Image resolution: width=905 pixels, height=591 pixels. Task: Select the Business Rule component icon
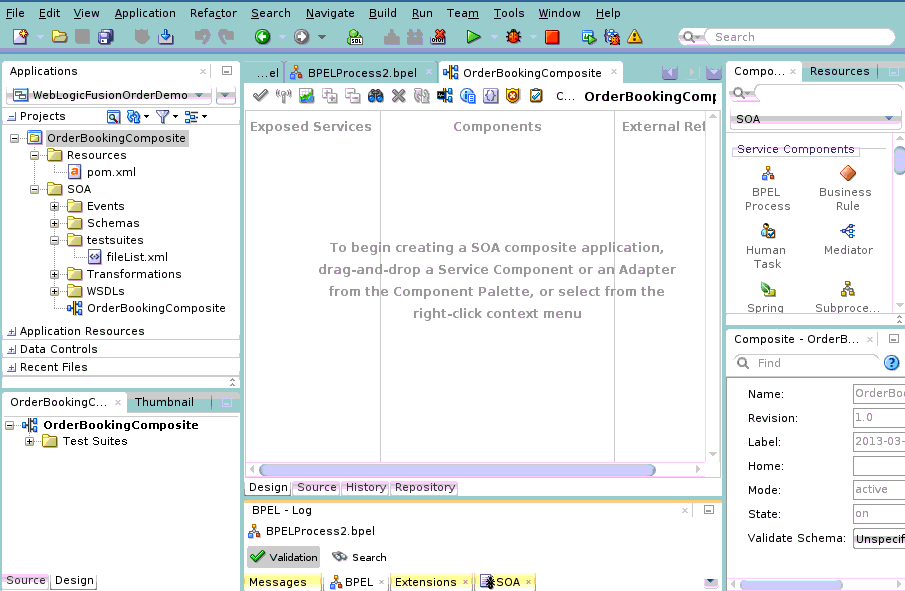847,173
